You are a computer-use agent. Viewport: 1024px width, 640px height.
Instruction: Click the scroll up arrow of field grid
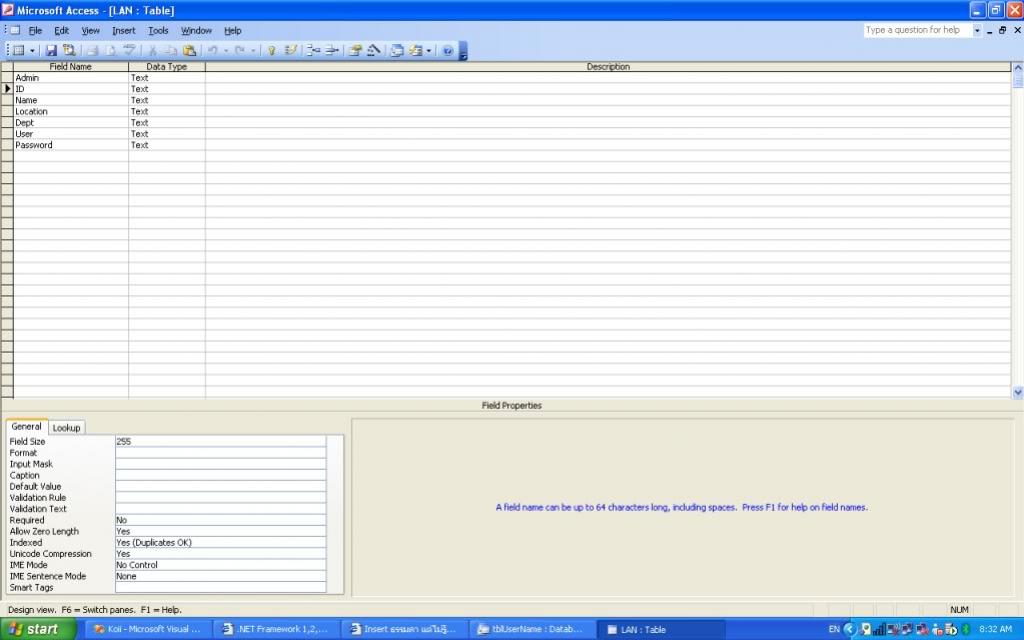point(1017,67)
